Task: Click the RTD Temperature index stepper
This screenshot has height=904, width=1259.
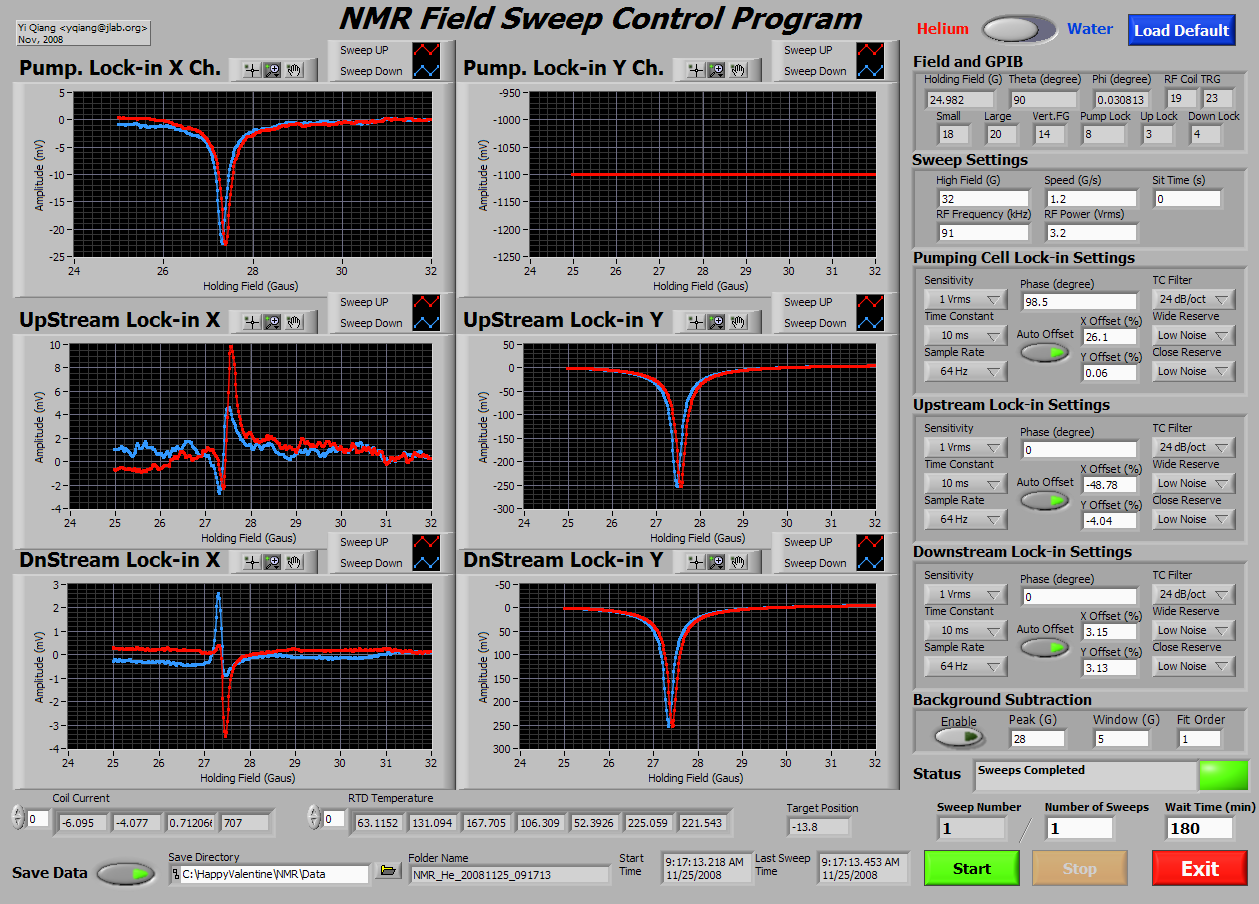Action: (313, 818)
